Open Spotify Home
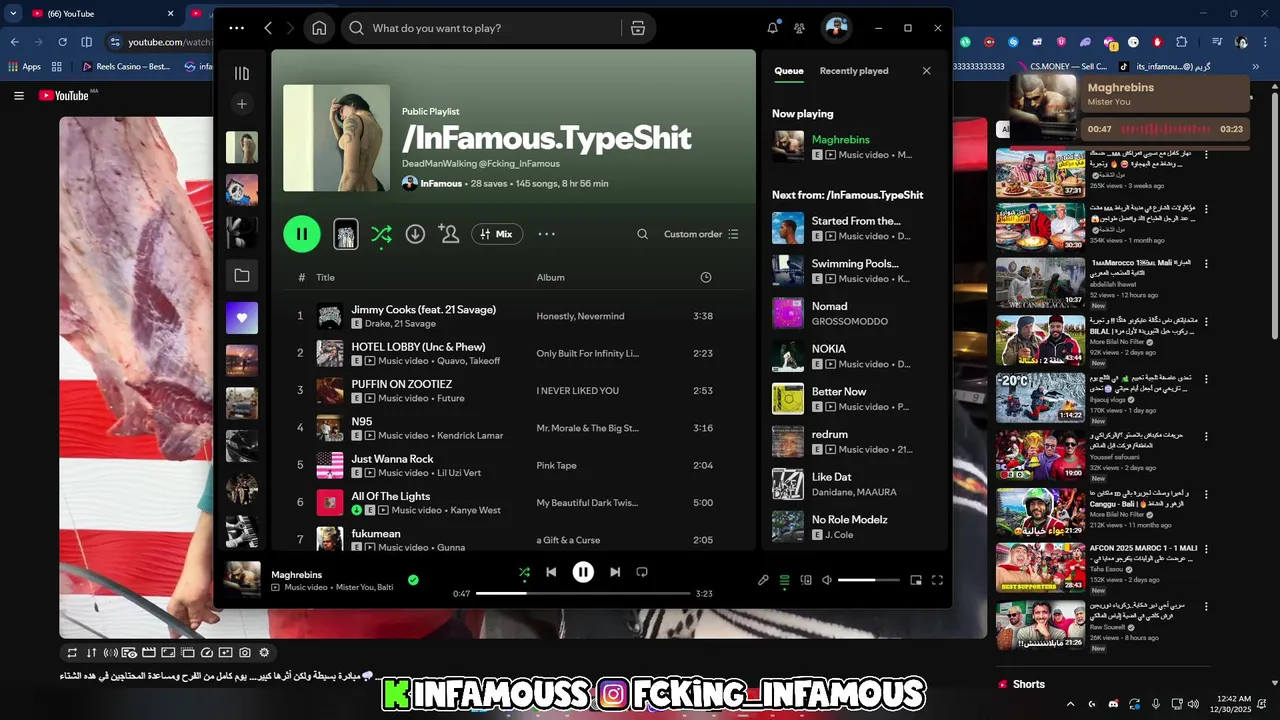This screenshot has height=720, width=1280. click(319, 28)
